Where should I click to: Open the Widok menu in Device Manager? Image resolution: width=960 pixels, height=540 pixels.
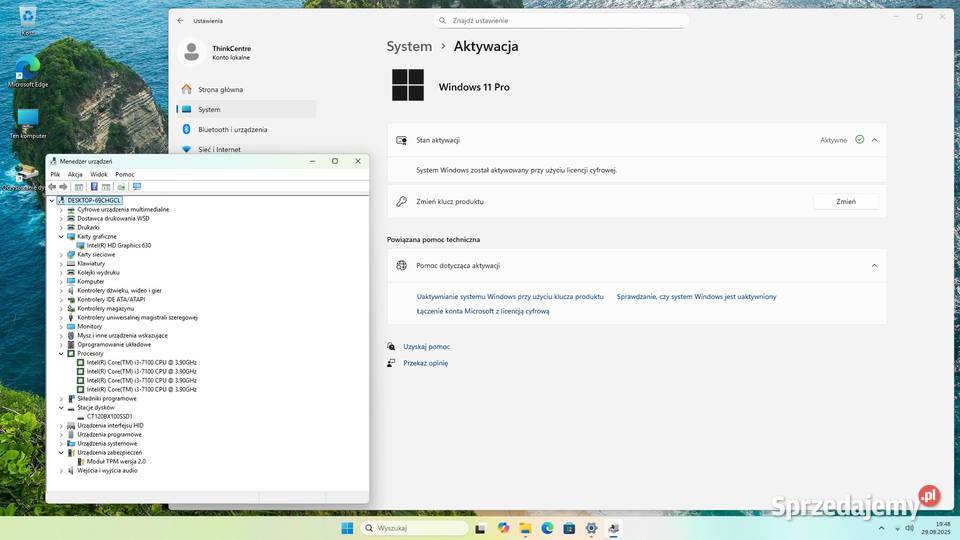(x=99, y=174)
